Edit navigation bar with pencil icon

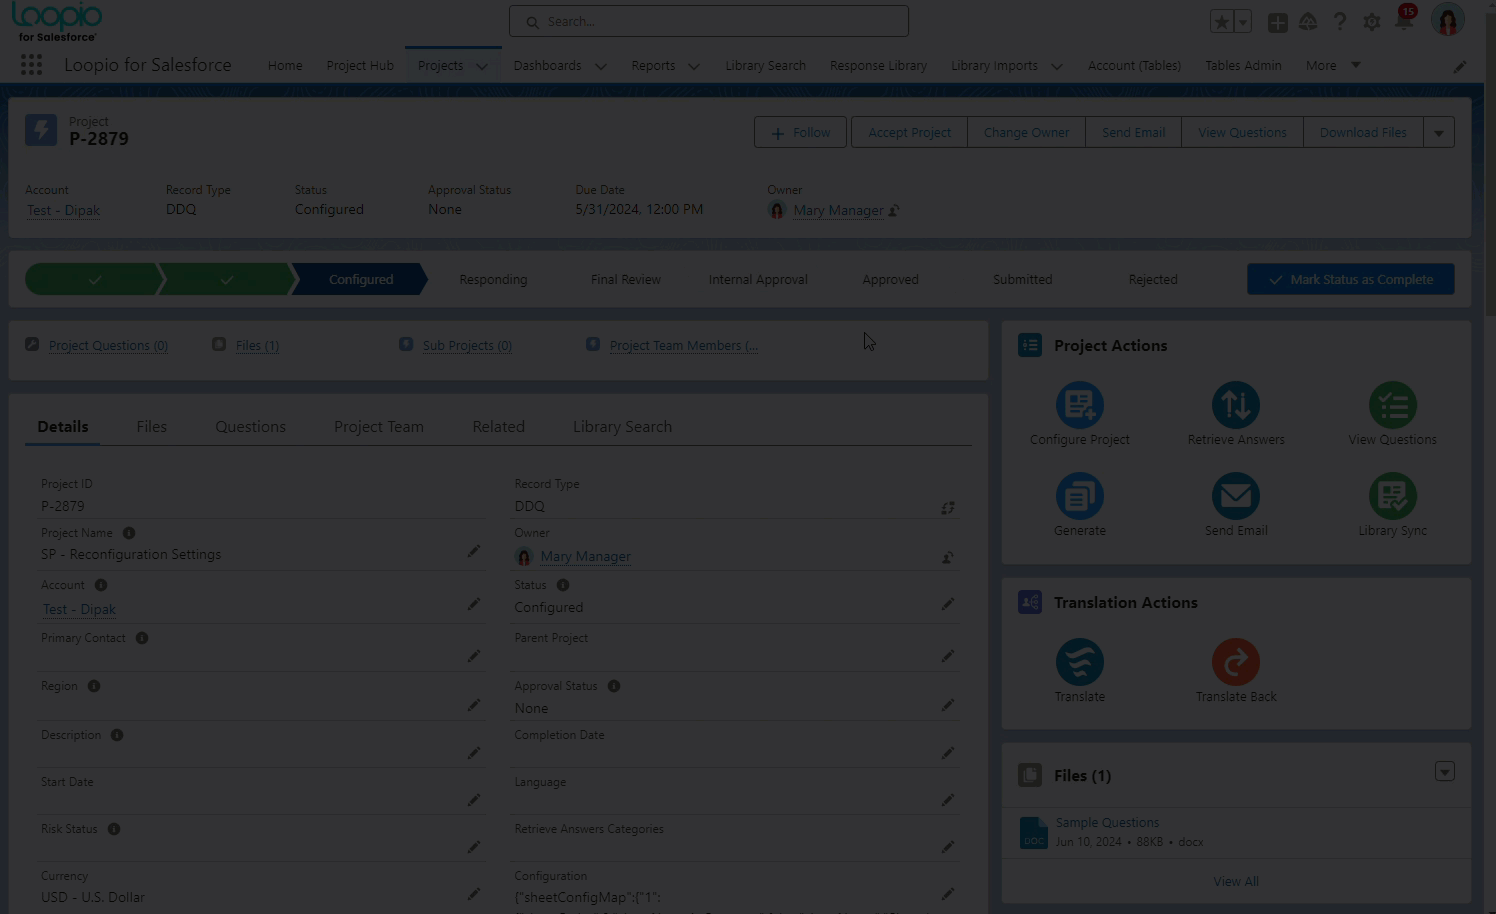pyautogui.click(x=1460, y=66)
